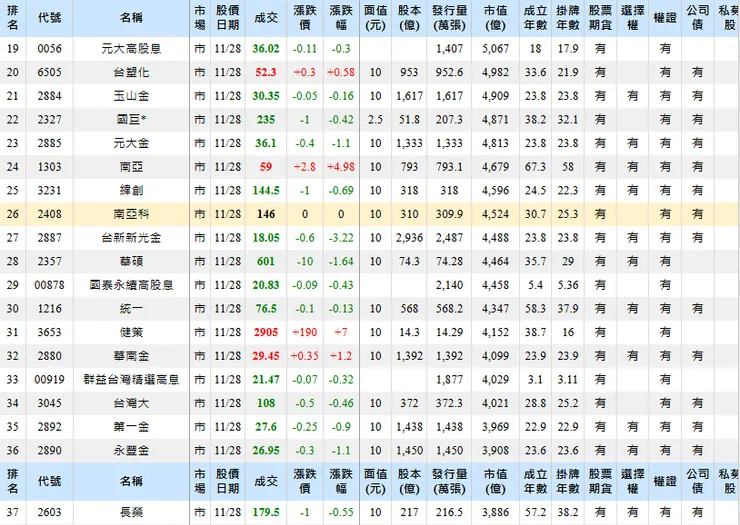Open highlighted stock 南亞科
Image resolution: width=740 pixels, height=525 pixels.
(x=131, y=214)
